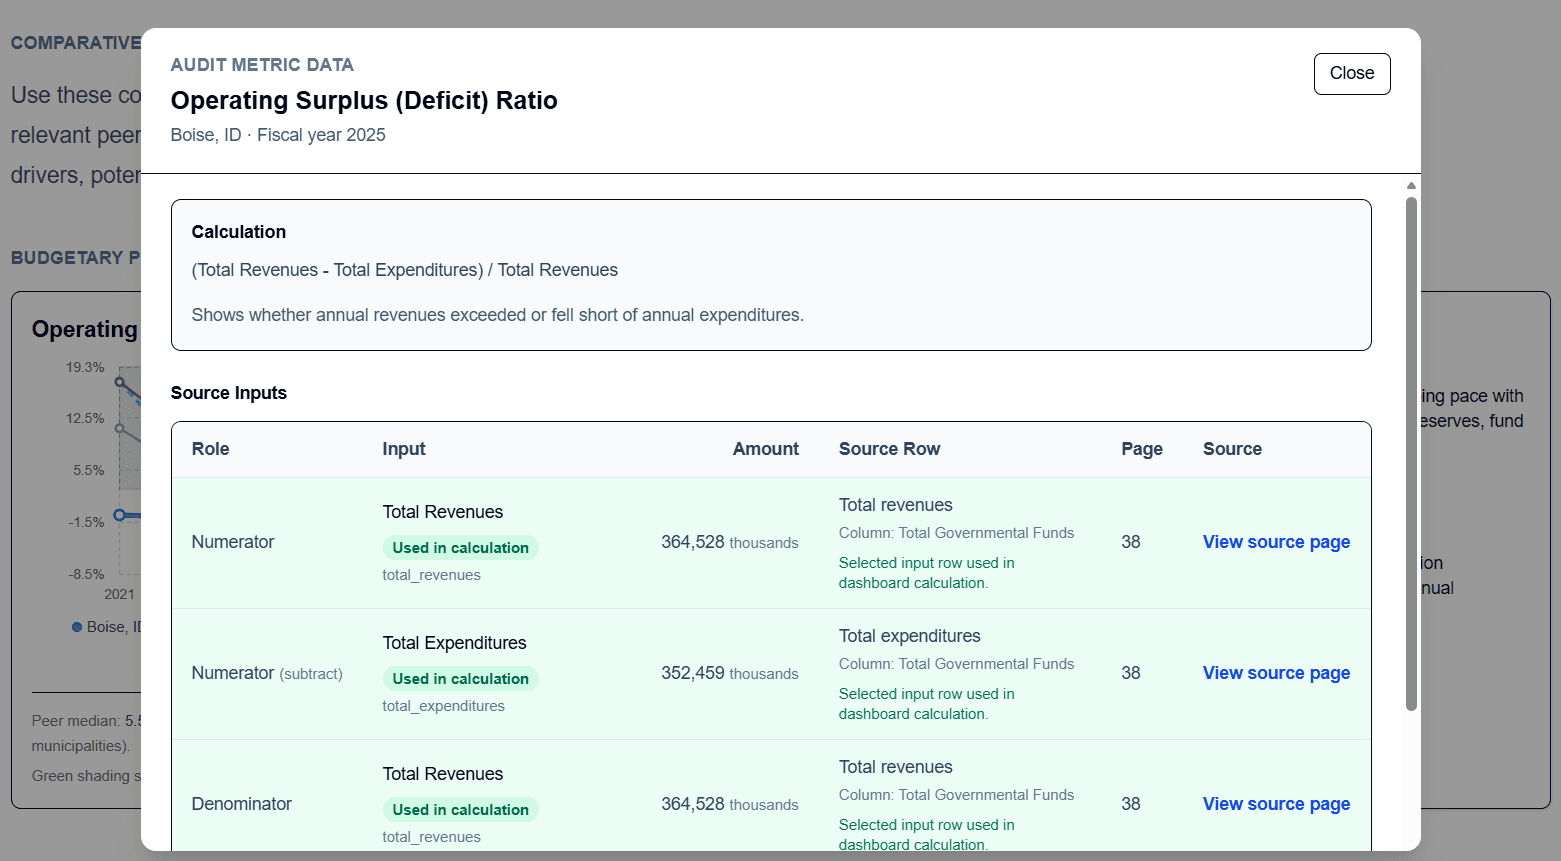Click the 352,459 thousands amount
This screenshot has height=861, width=1561.
click(729, 673)
